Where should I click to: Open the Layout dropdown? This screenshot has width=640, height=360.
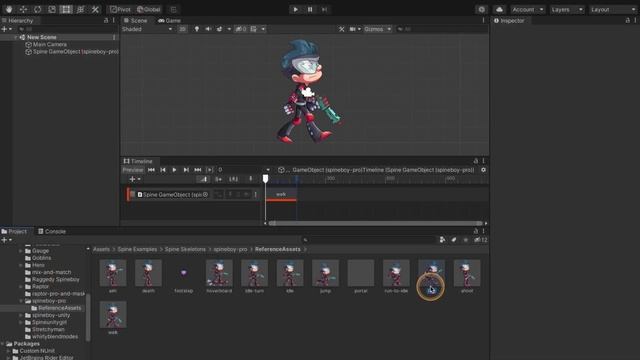(612, 9)
